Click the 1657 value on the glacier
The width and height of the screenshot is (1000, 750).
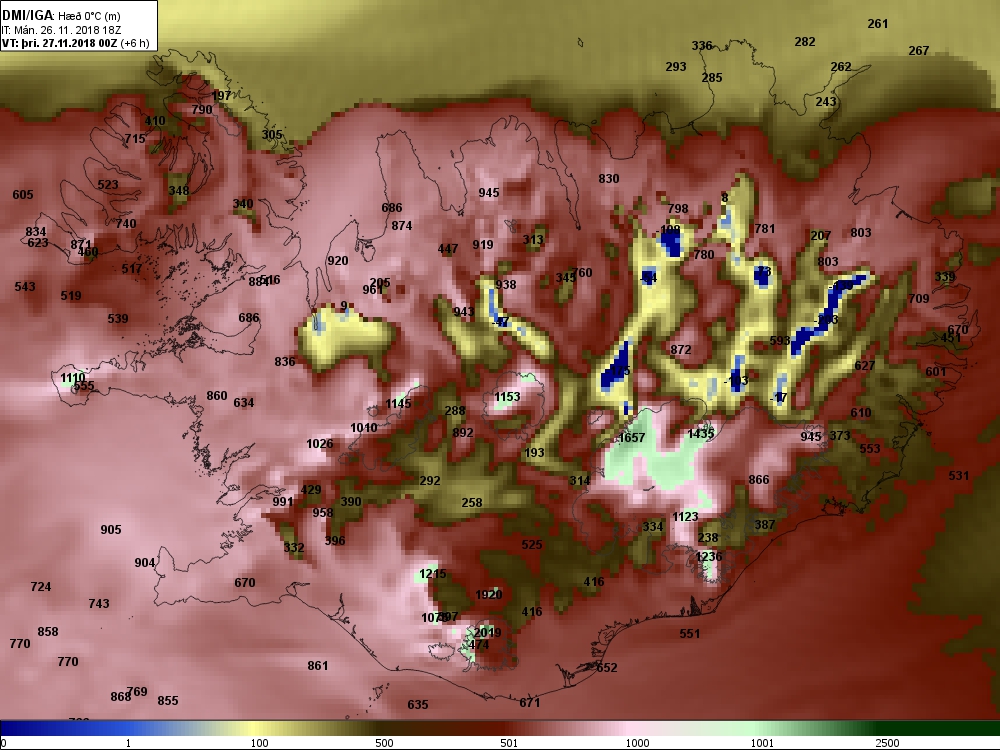[632, 438]
